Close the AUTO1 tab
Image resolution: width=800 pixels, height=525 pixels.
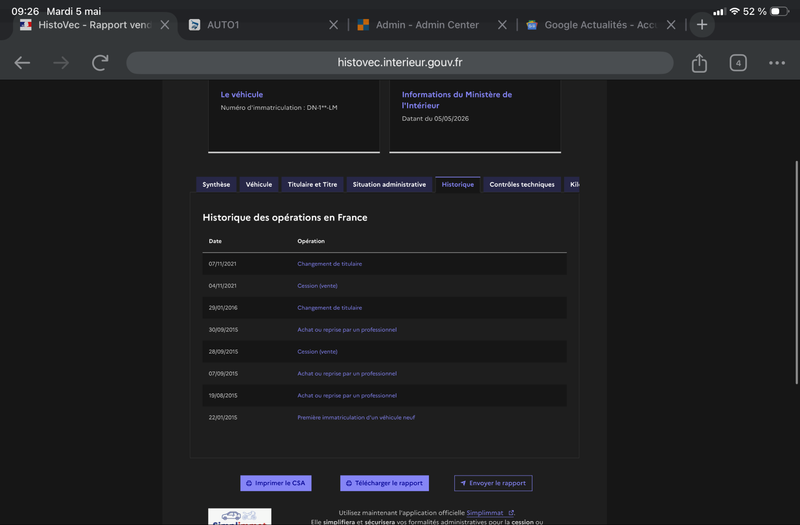[x=333, y=24]
